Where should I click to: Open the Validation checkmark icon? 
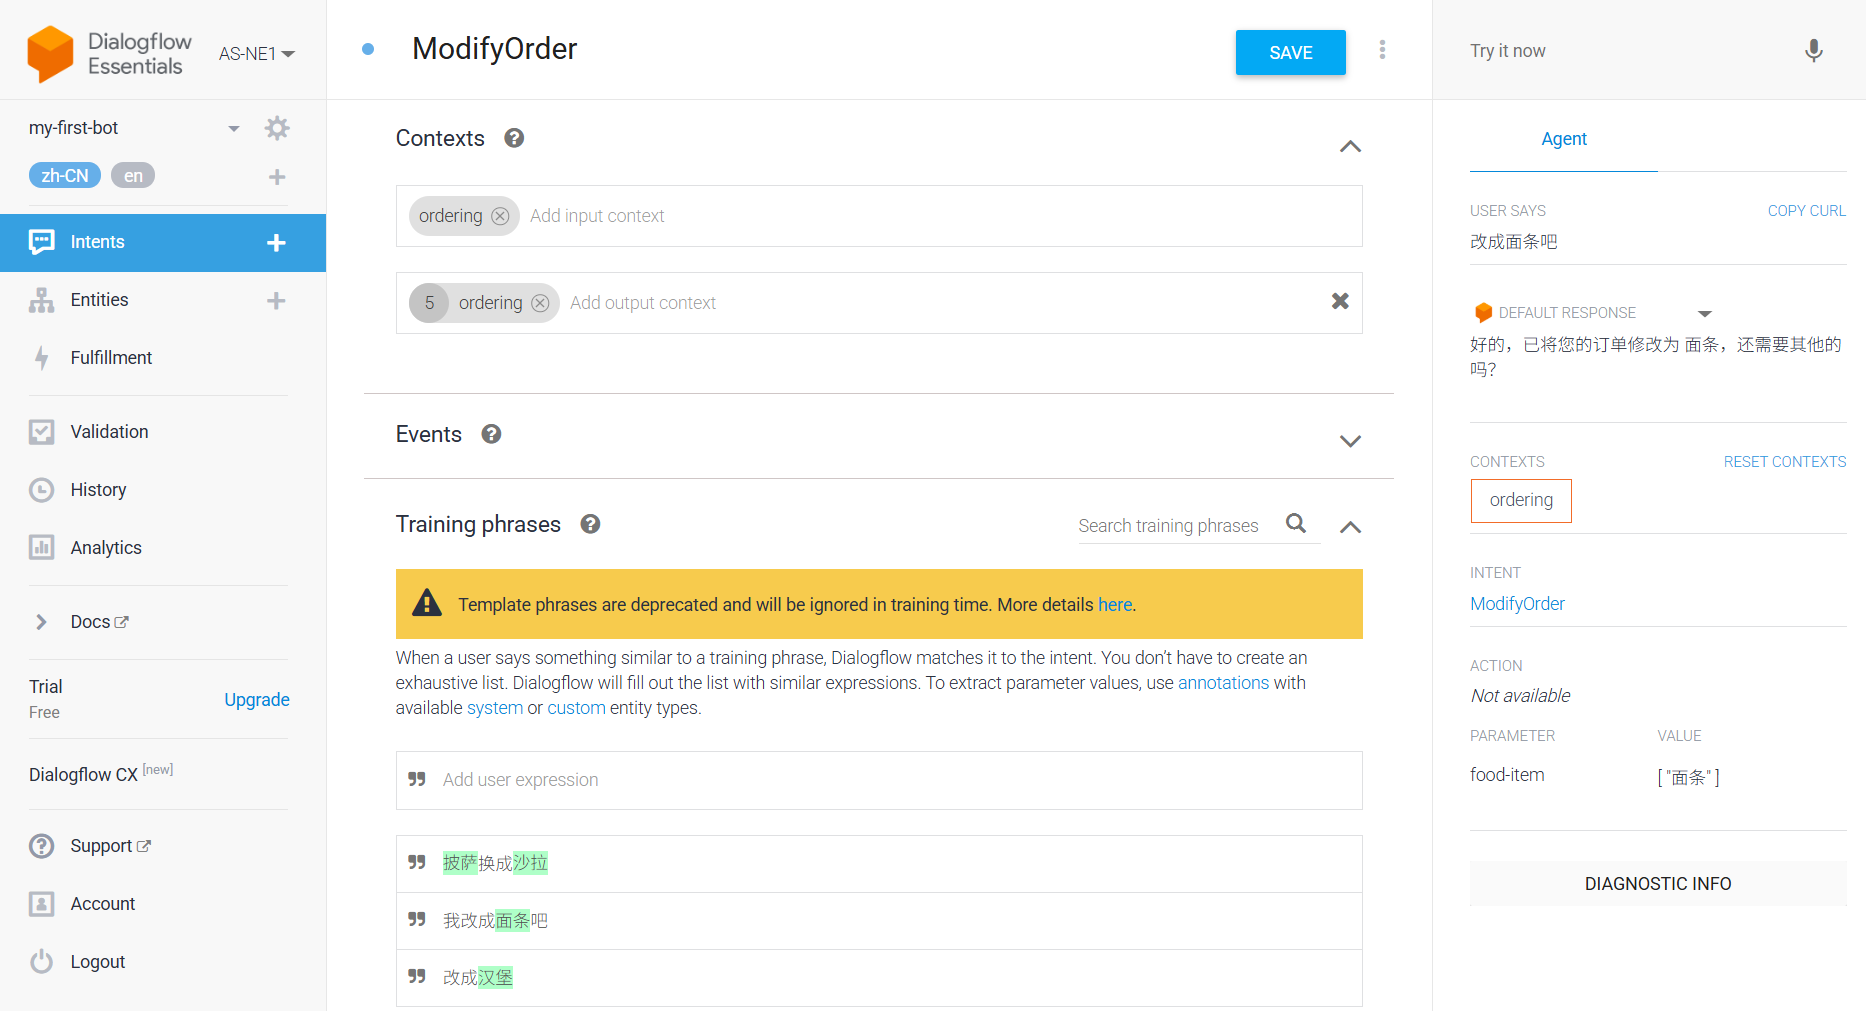coord(42,432)
